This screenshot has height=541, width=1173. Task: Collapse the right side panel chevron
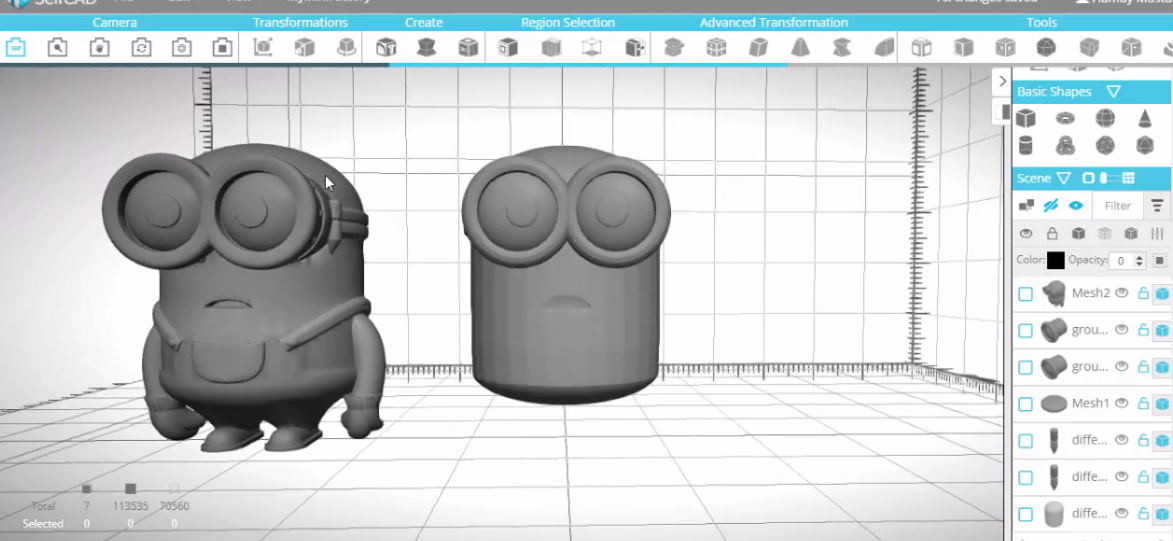tap(1003, 81)
